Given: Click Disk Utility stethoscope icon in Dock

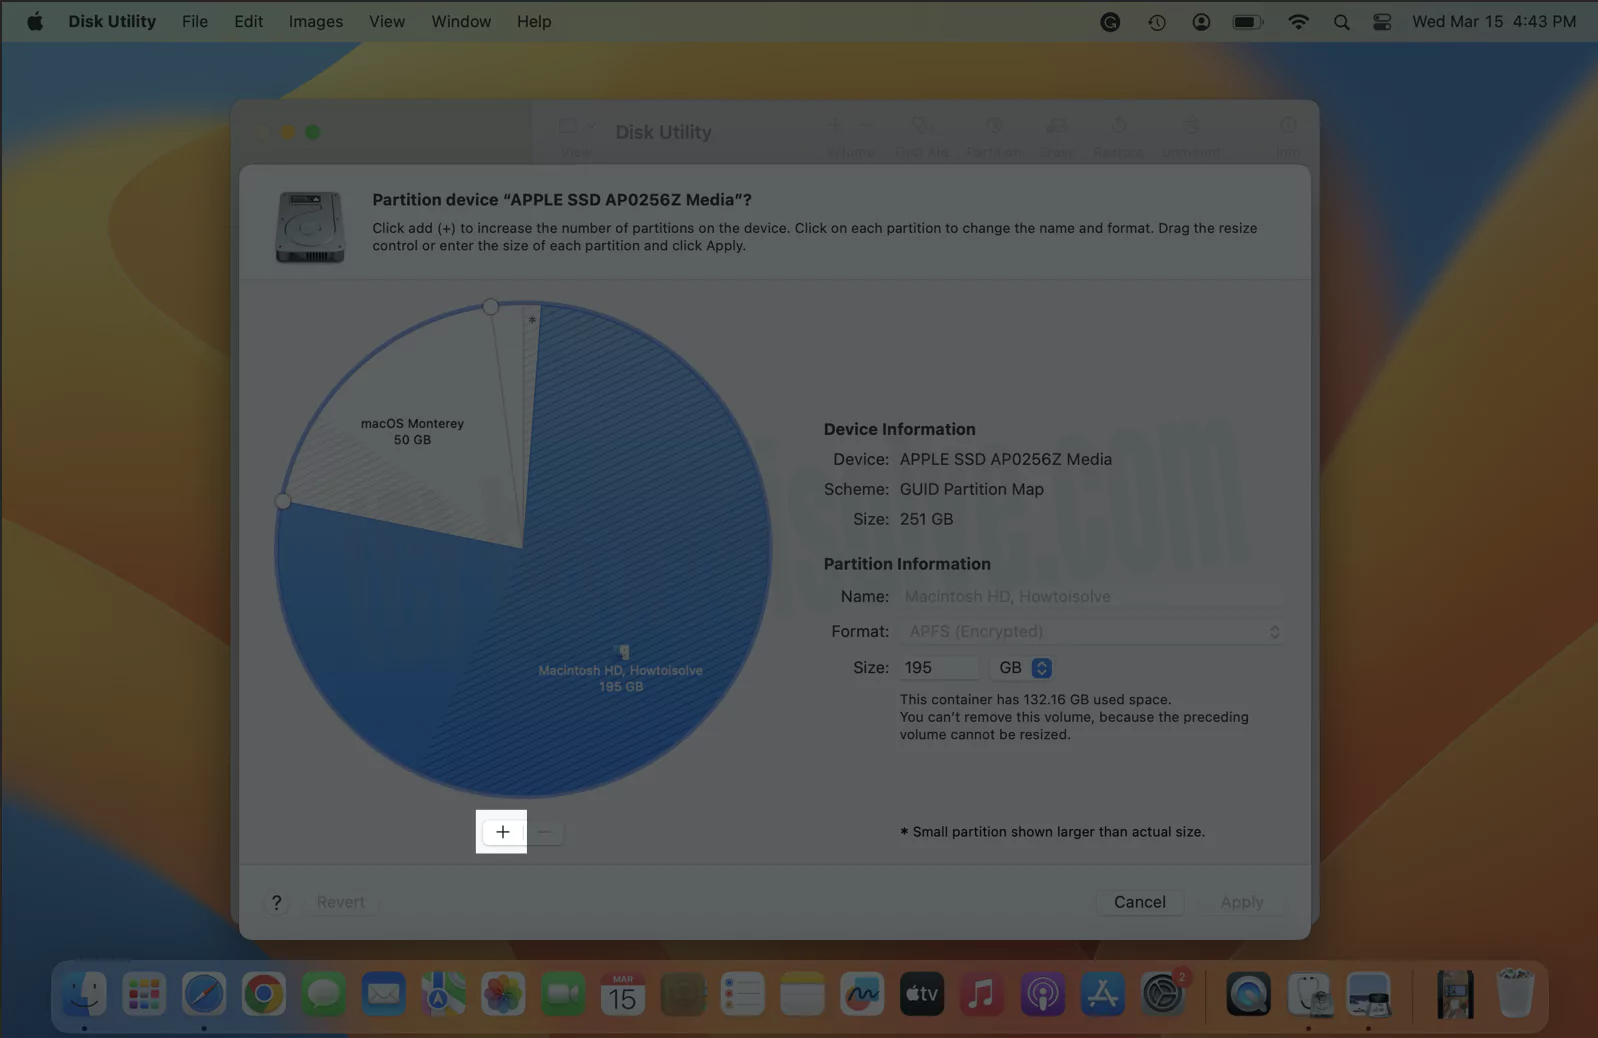Looking at the screenshot, I should (1308, 995).
